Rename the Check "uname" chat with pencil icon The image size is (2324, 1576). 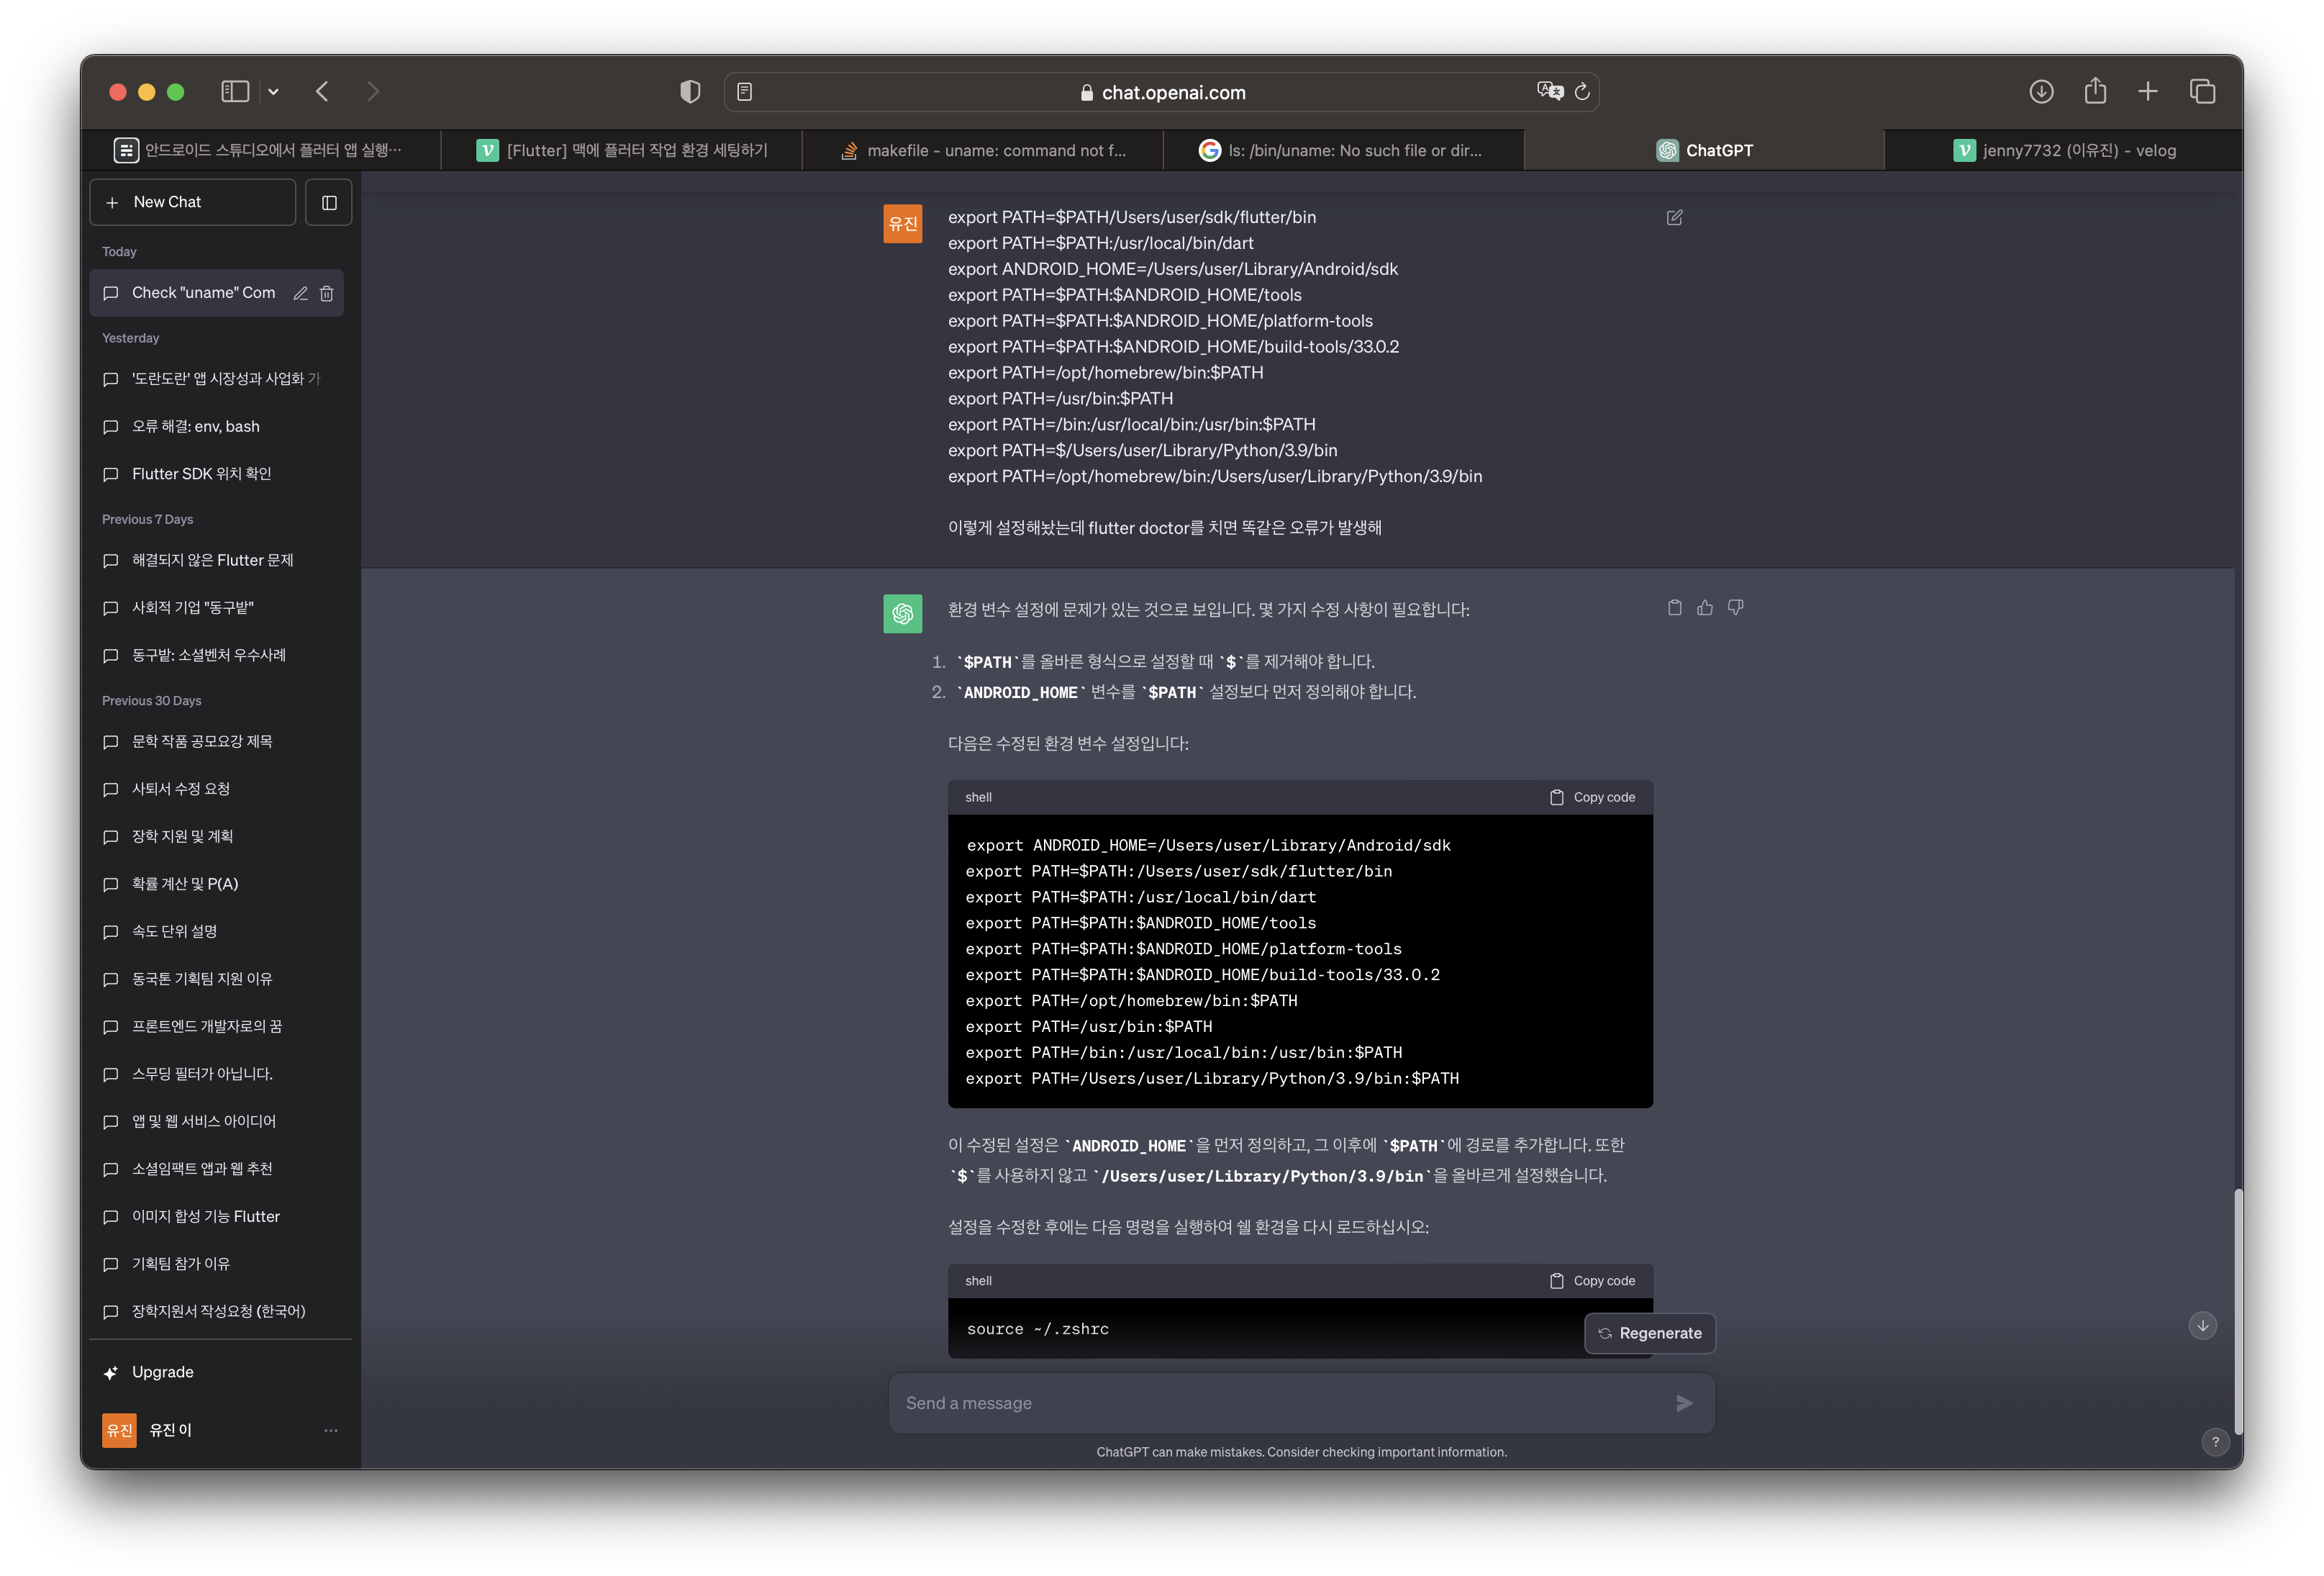(300, 293)
